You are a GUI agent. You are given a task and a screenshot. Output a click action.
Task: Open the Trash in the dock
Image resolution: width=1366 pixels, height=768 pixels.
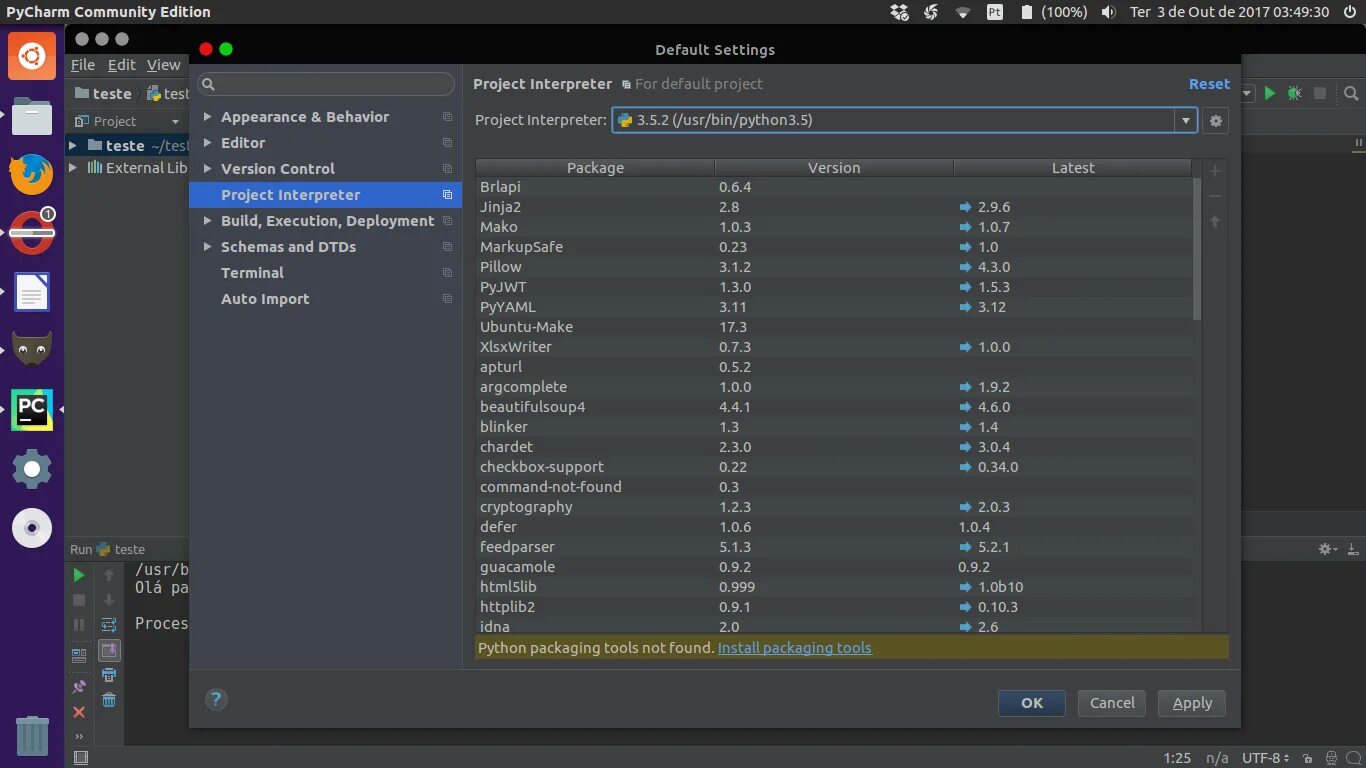coord(31,735)
